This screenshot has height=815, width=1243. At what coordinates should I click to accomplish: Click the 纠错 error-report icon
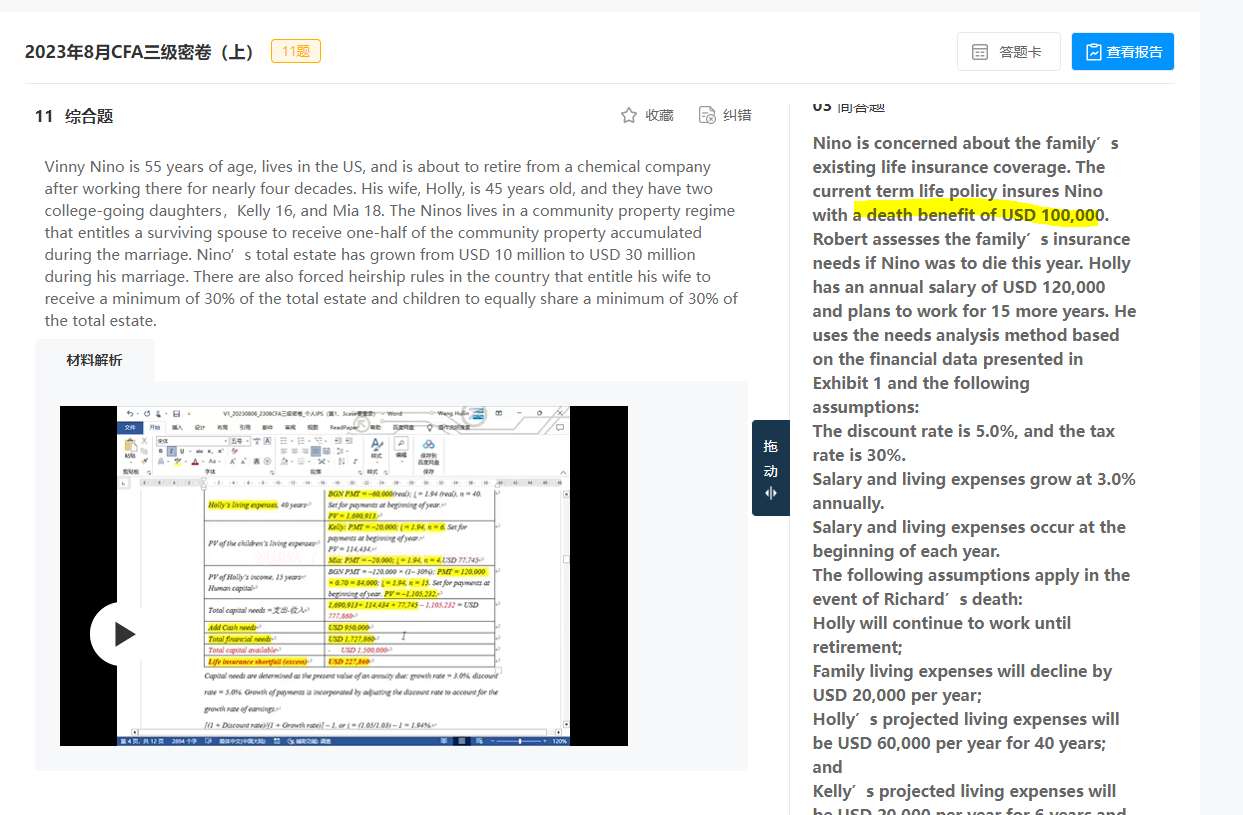coord(707,116)
